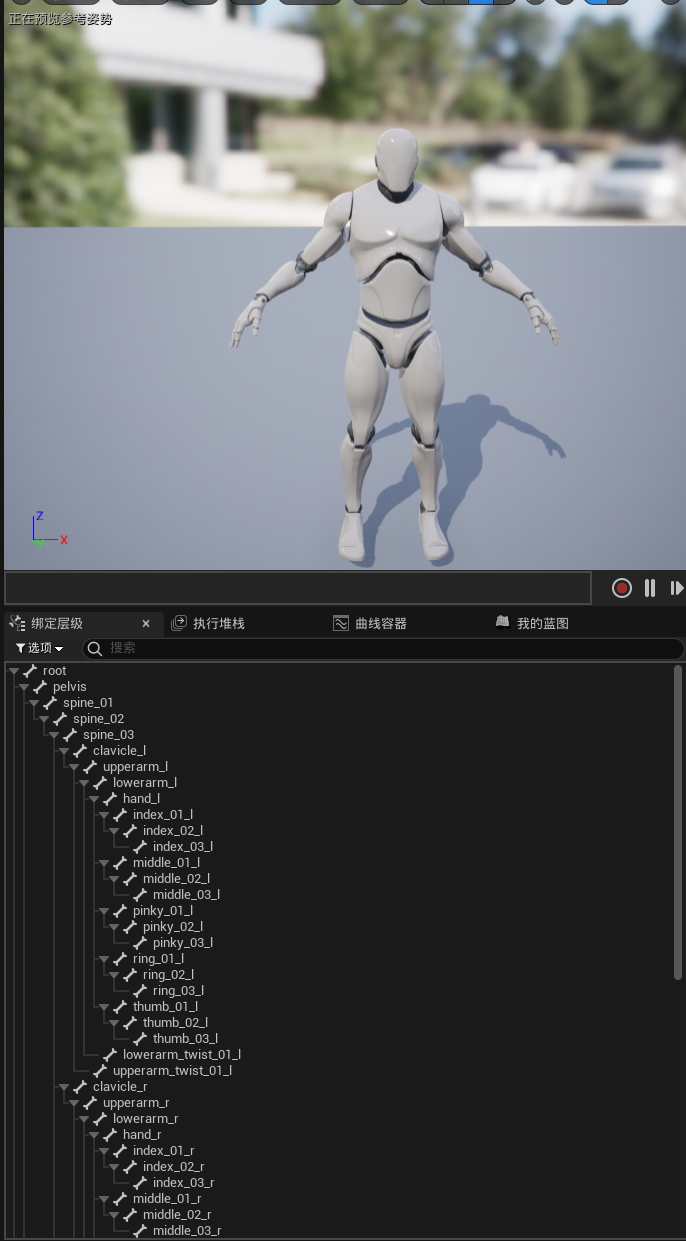Screen dimensions: 686x1241
Task: Collapse the hand_r node
Action: point(94,1135)
